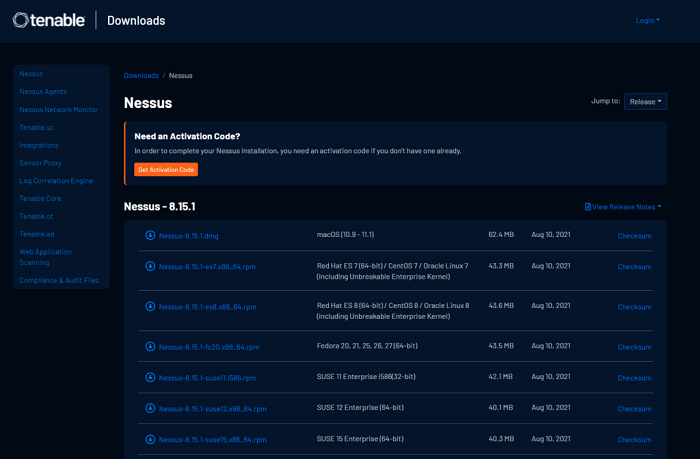Image resolution: width=700 pixels, height=459 pixels.
Task: Select Integrations in sidebar
Action: [39, 145]
